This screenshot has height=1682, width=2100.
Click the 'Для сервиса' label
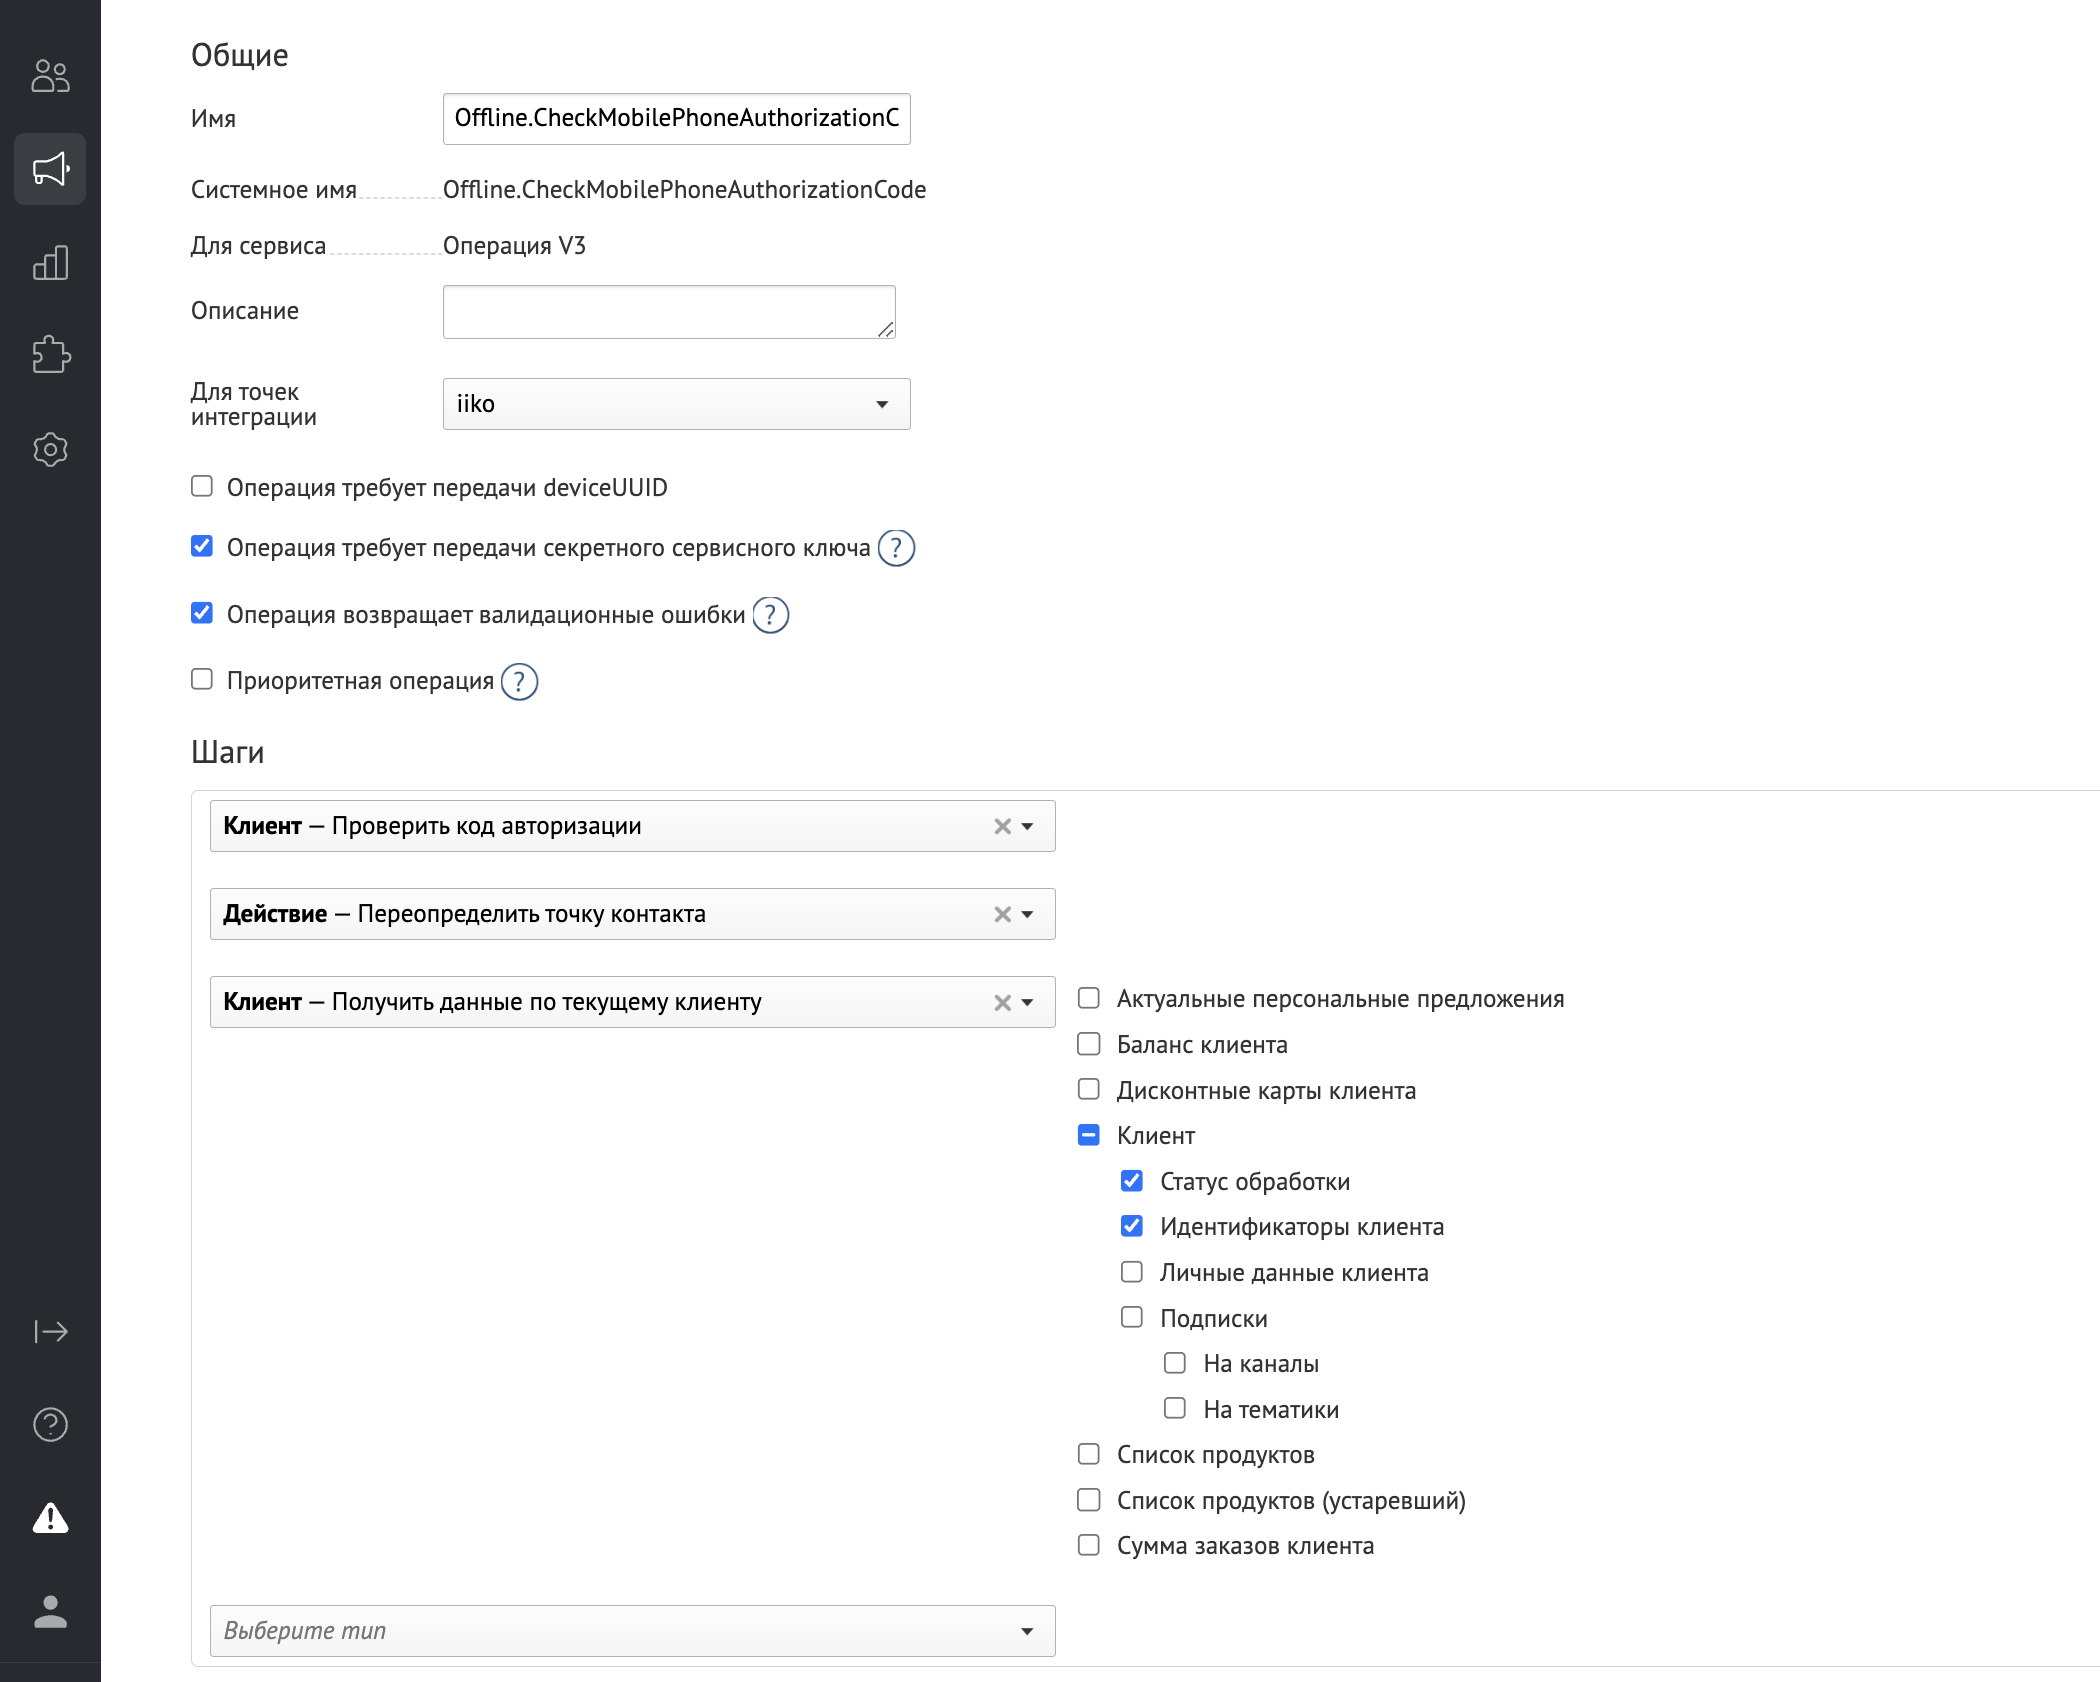pyautogui.click(x=258, y=246)
